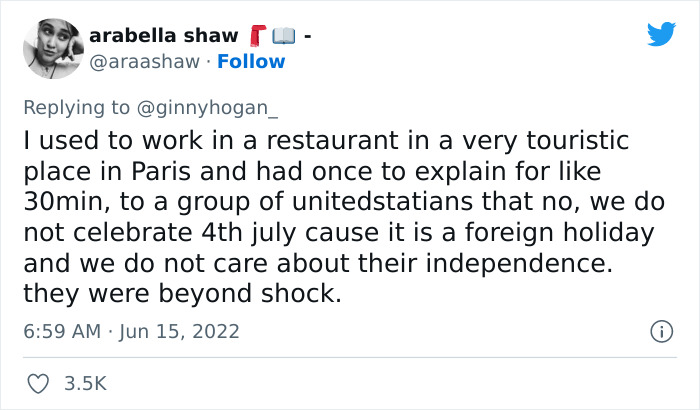Viewport: 700px width, 410px height.
Task: Open the circled info icon
Action: coord(661,331)
